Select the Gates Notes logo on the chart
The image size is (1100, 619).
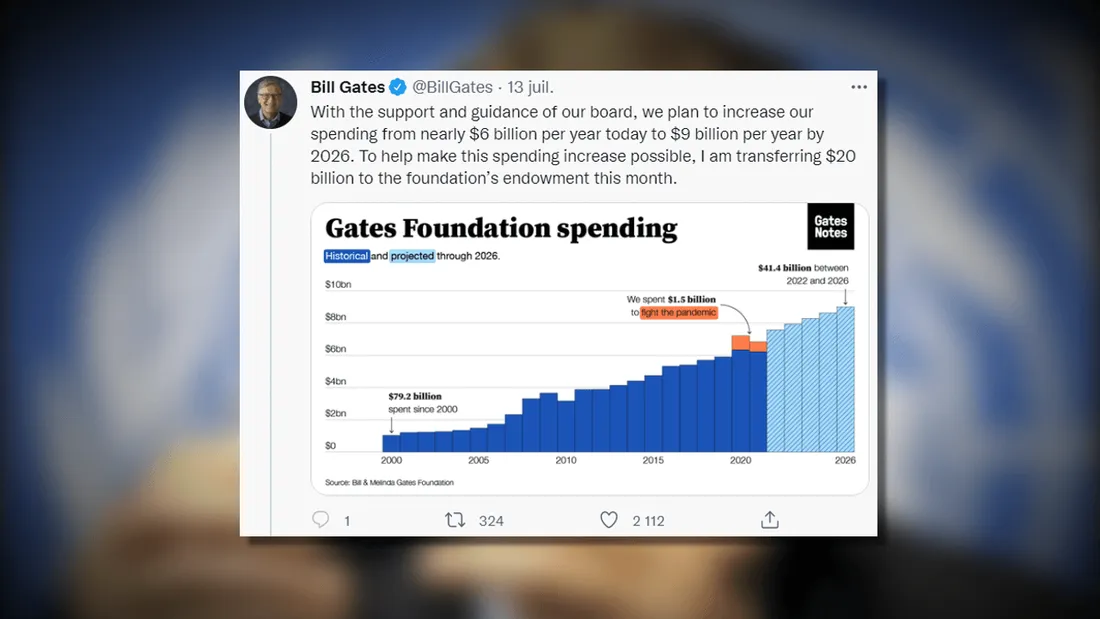(831, 227)
